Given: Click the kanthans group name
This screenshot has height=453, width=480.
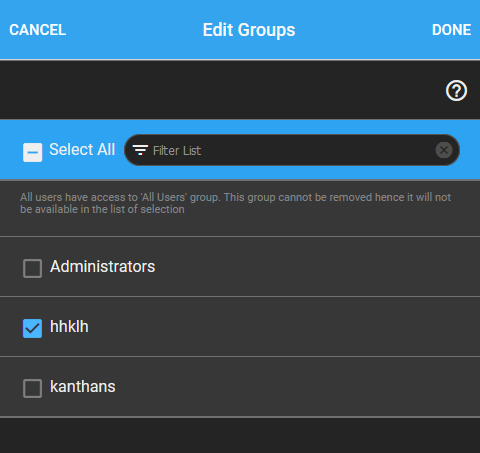Looking at the screenshot, I should coord(83,387).
